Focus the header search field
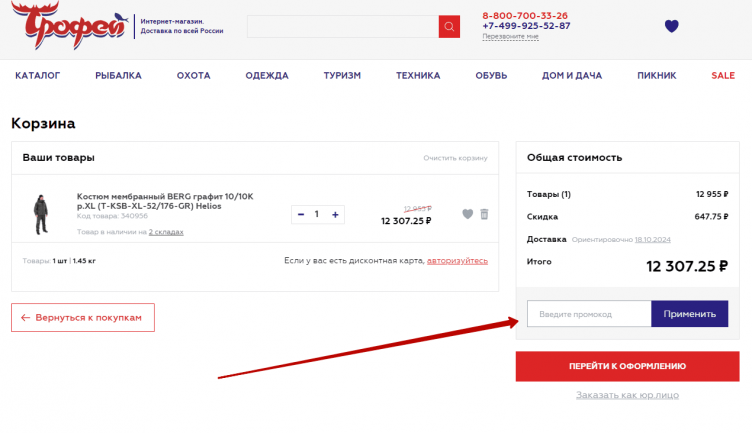Image resolution: width=752 pixels, height=433 pixels. tap(343, 26)
